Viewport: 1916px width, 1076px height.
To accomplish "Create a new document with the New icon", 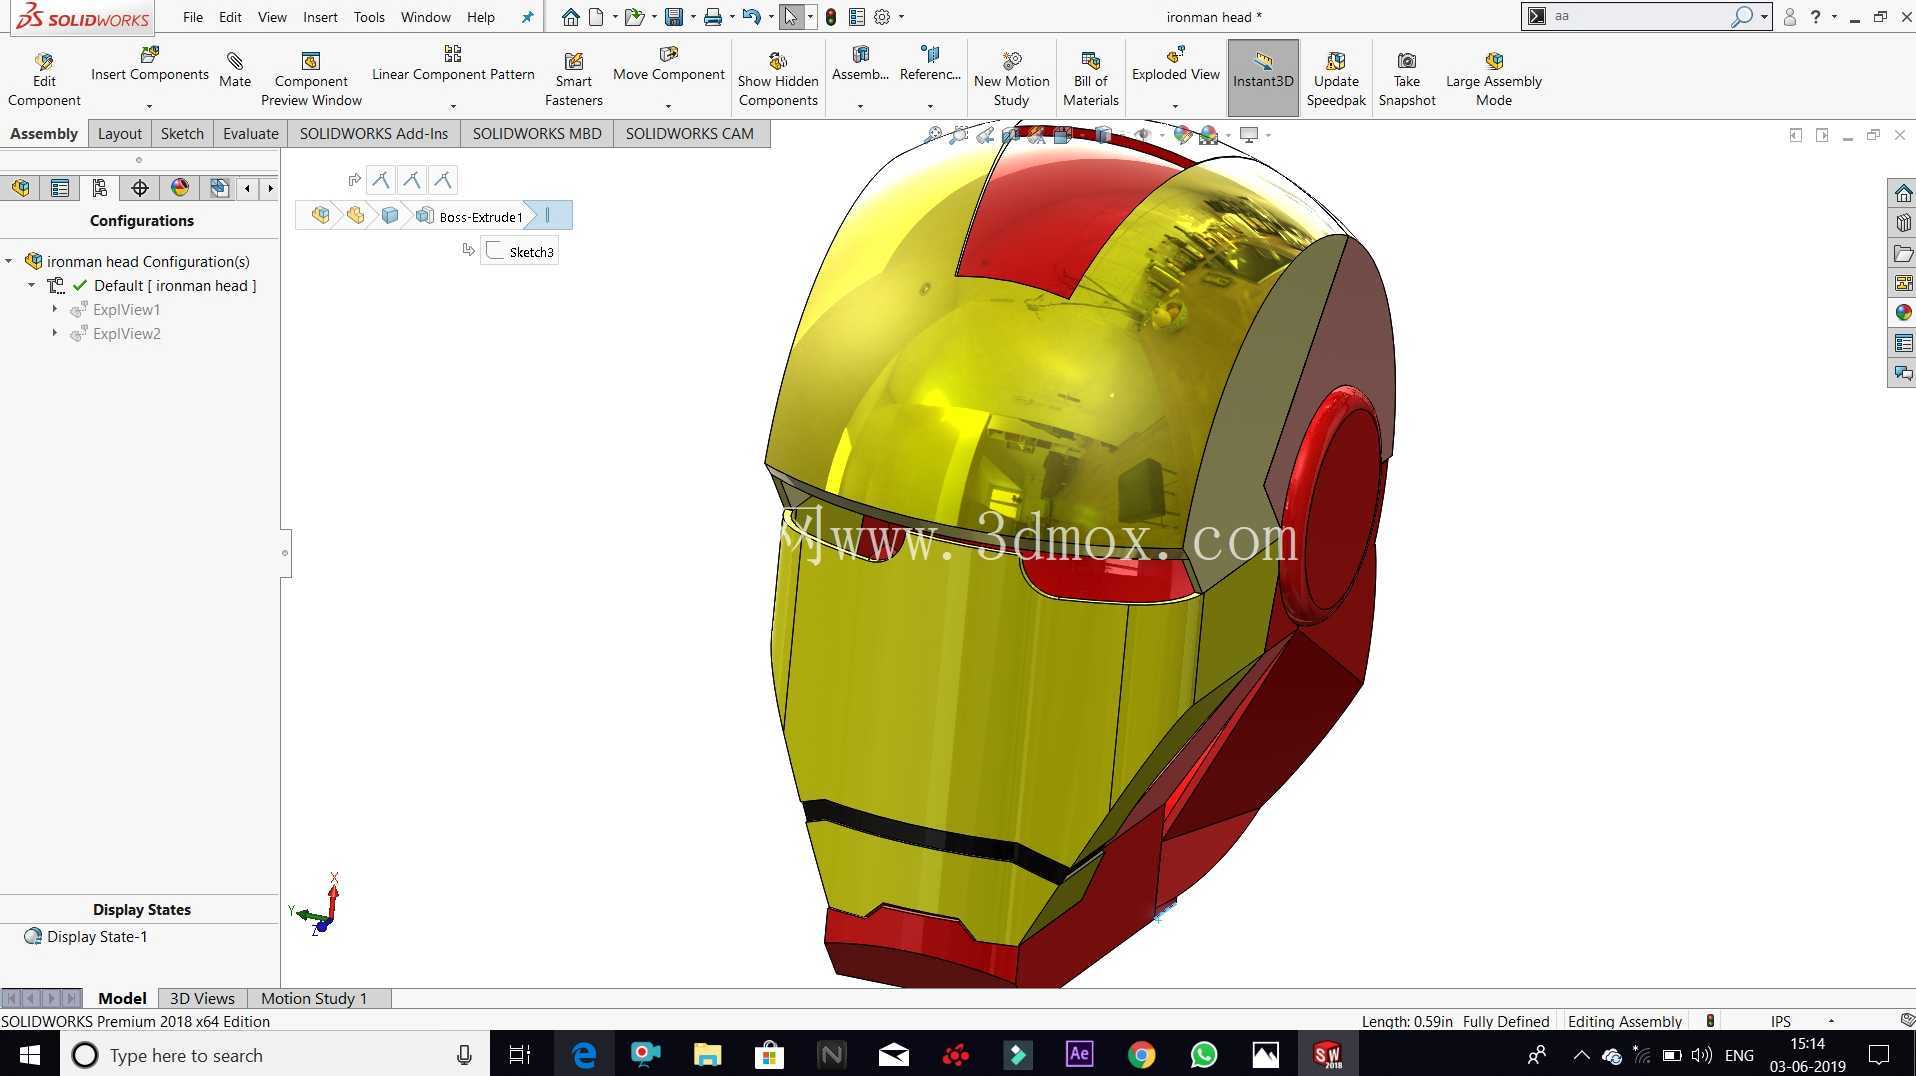I will pyautogui.click(x=597, y=17).
